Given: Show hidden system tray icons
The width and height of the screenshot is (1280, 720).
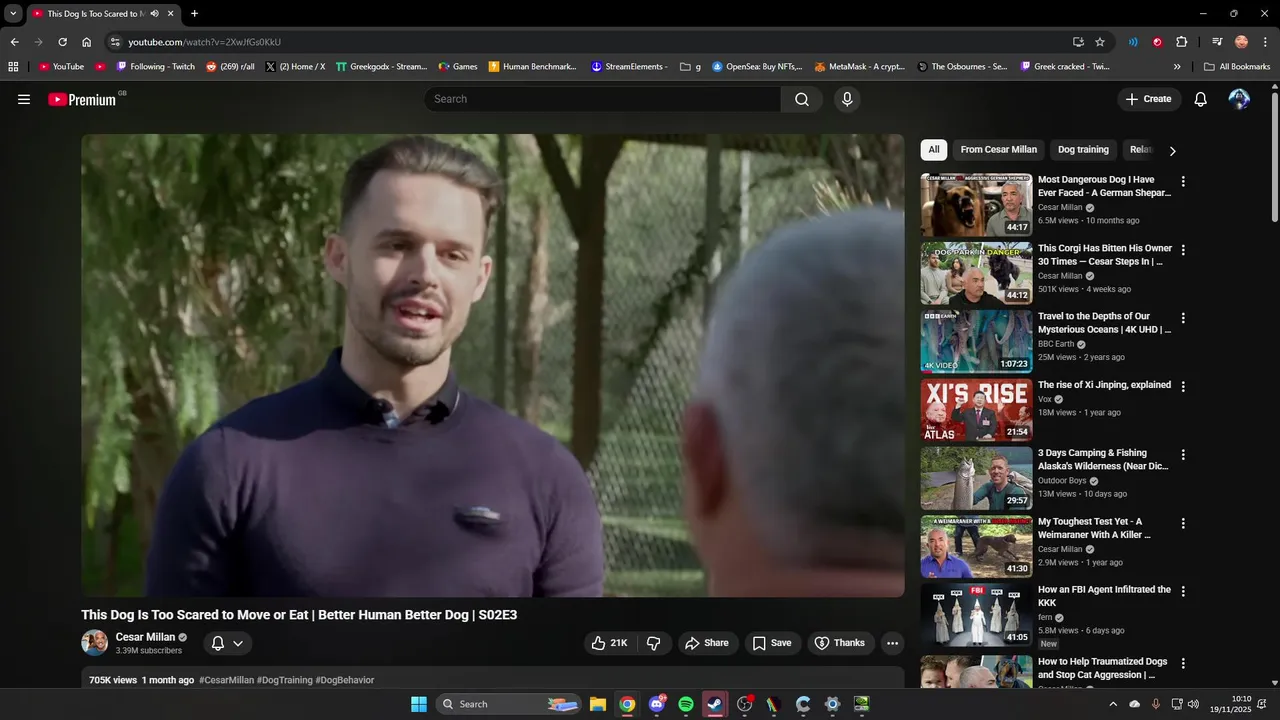Looking at the screenshot, I should [x=1113, y=704].
